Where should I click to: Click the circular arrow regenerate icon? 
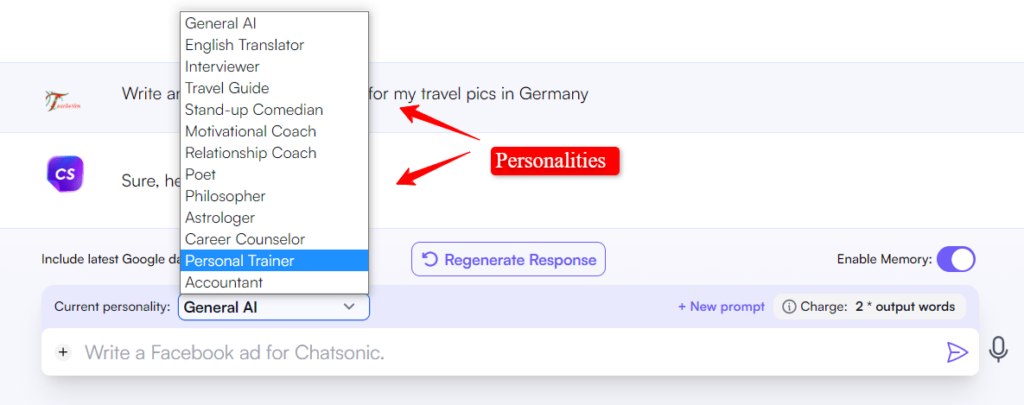[430, 260]
